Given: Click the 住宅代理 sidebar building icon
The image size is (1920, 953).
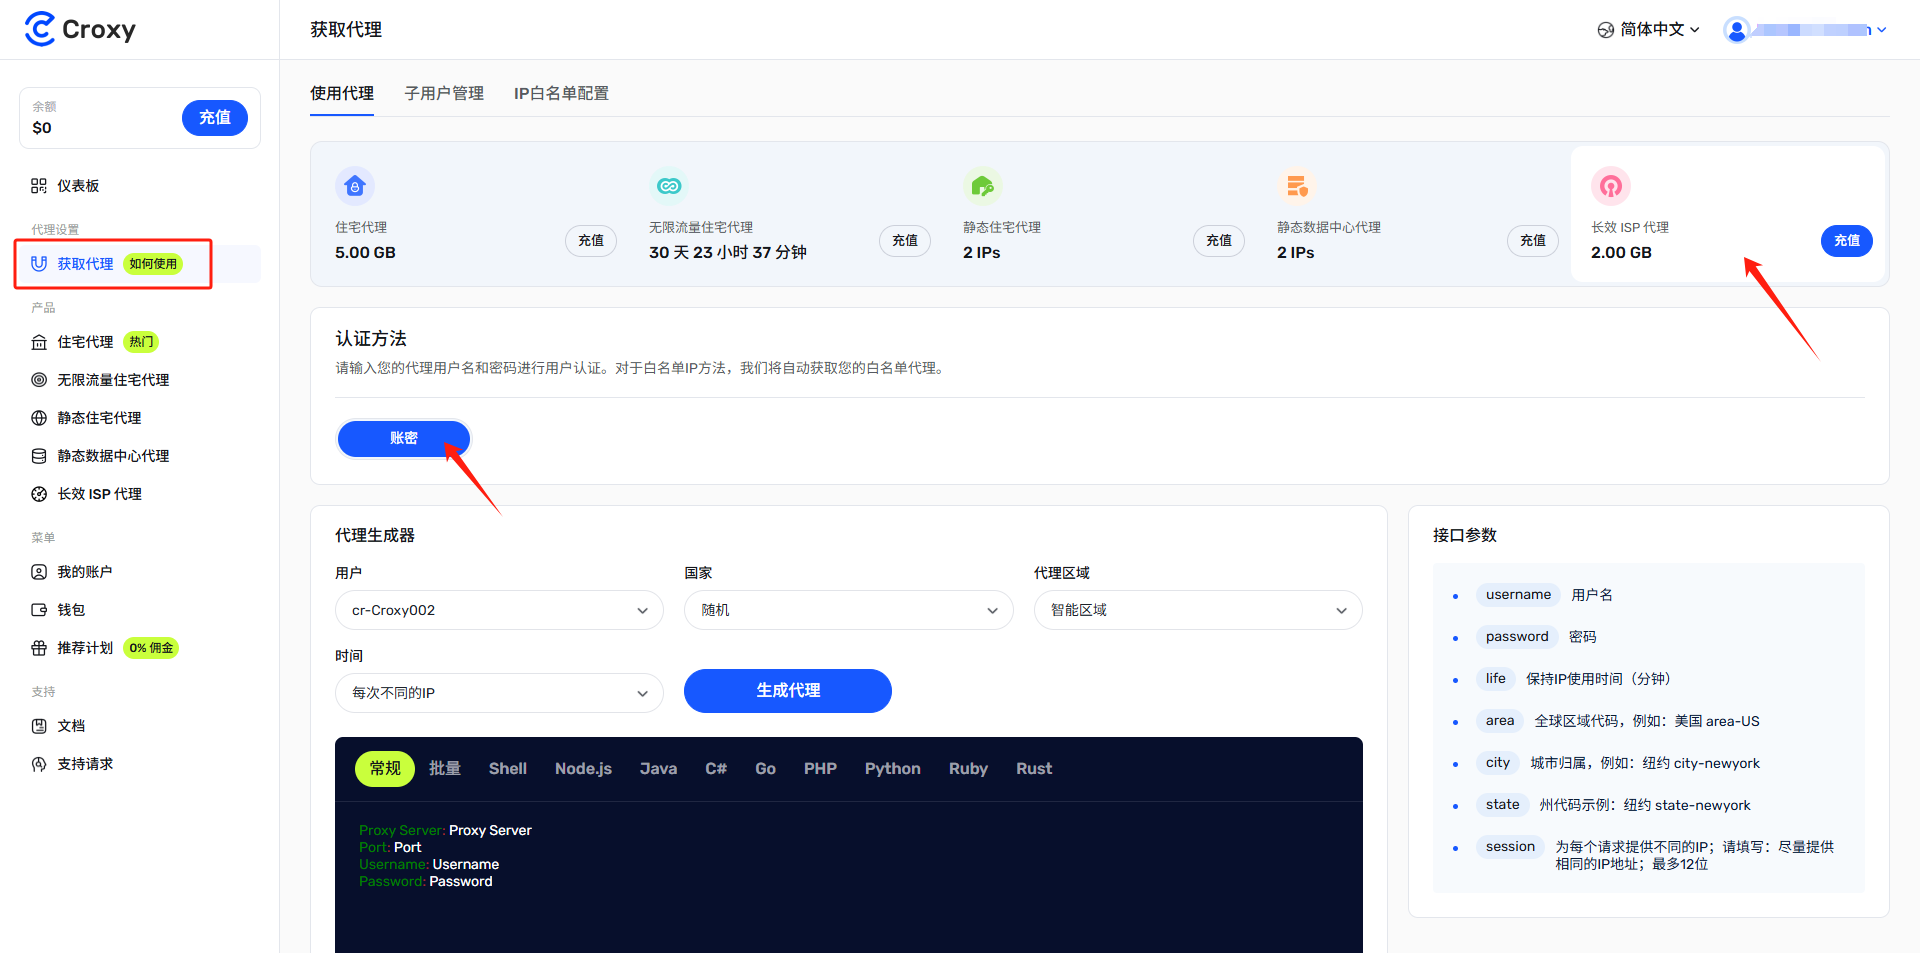Looking at the screenshot, I should [x=39, y=342].
